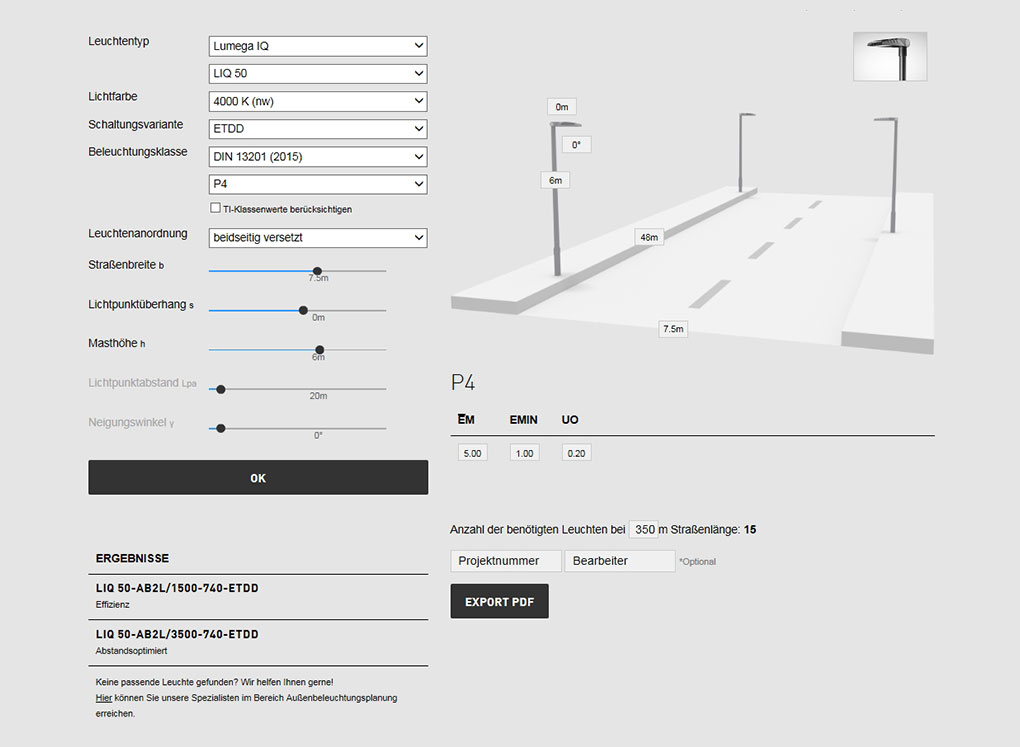
Task: Follow the 'Hier' specialists link
Action: [103, 698]
